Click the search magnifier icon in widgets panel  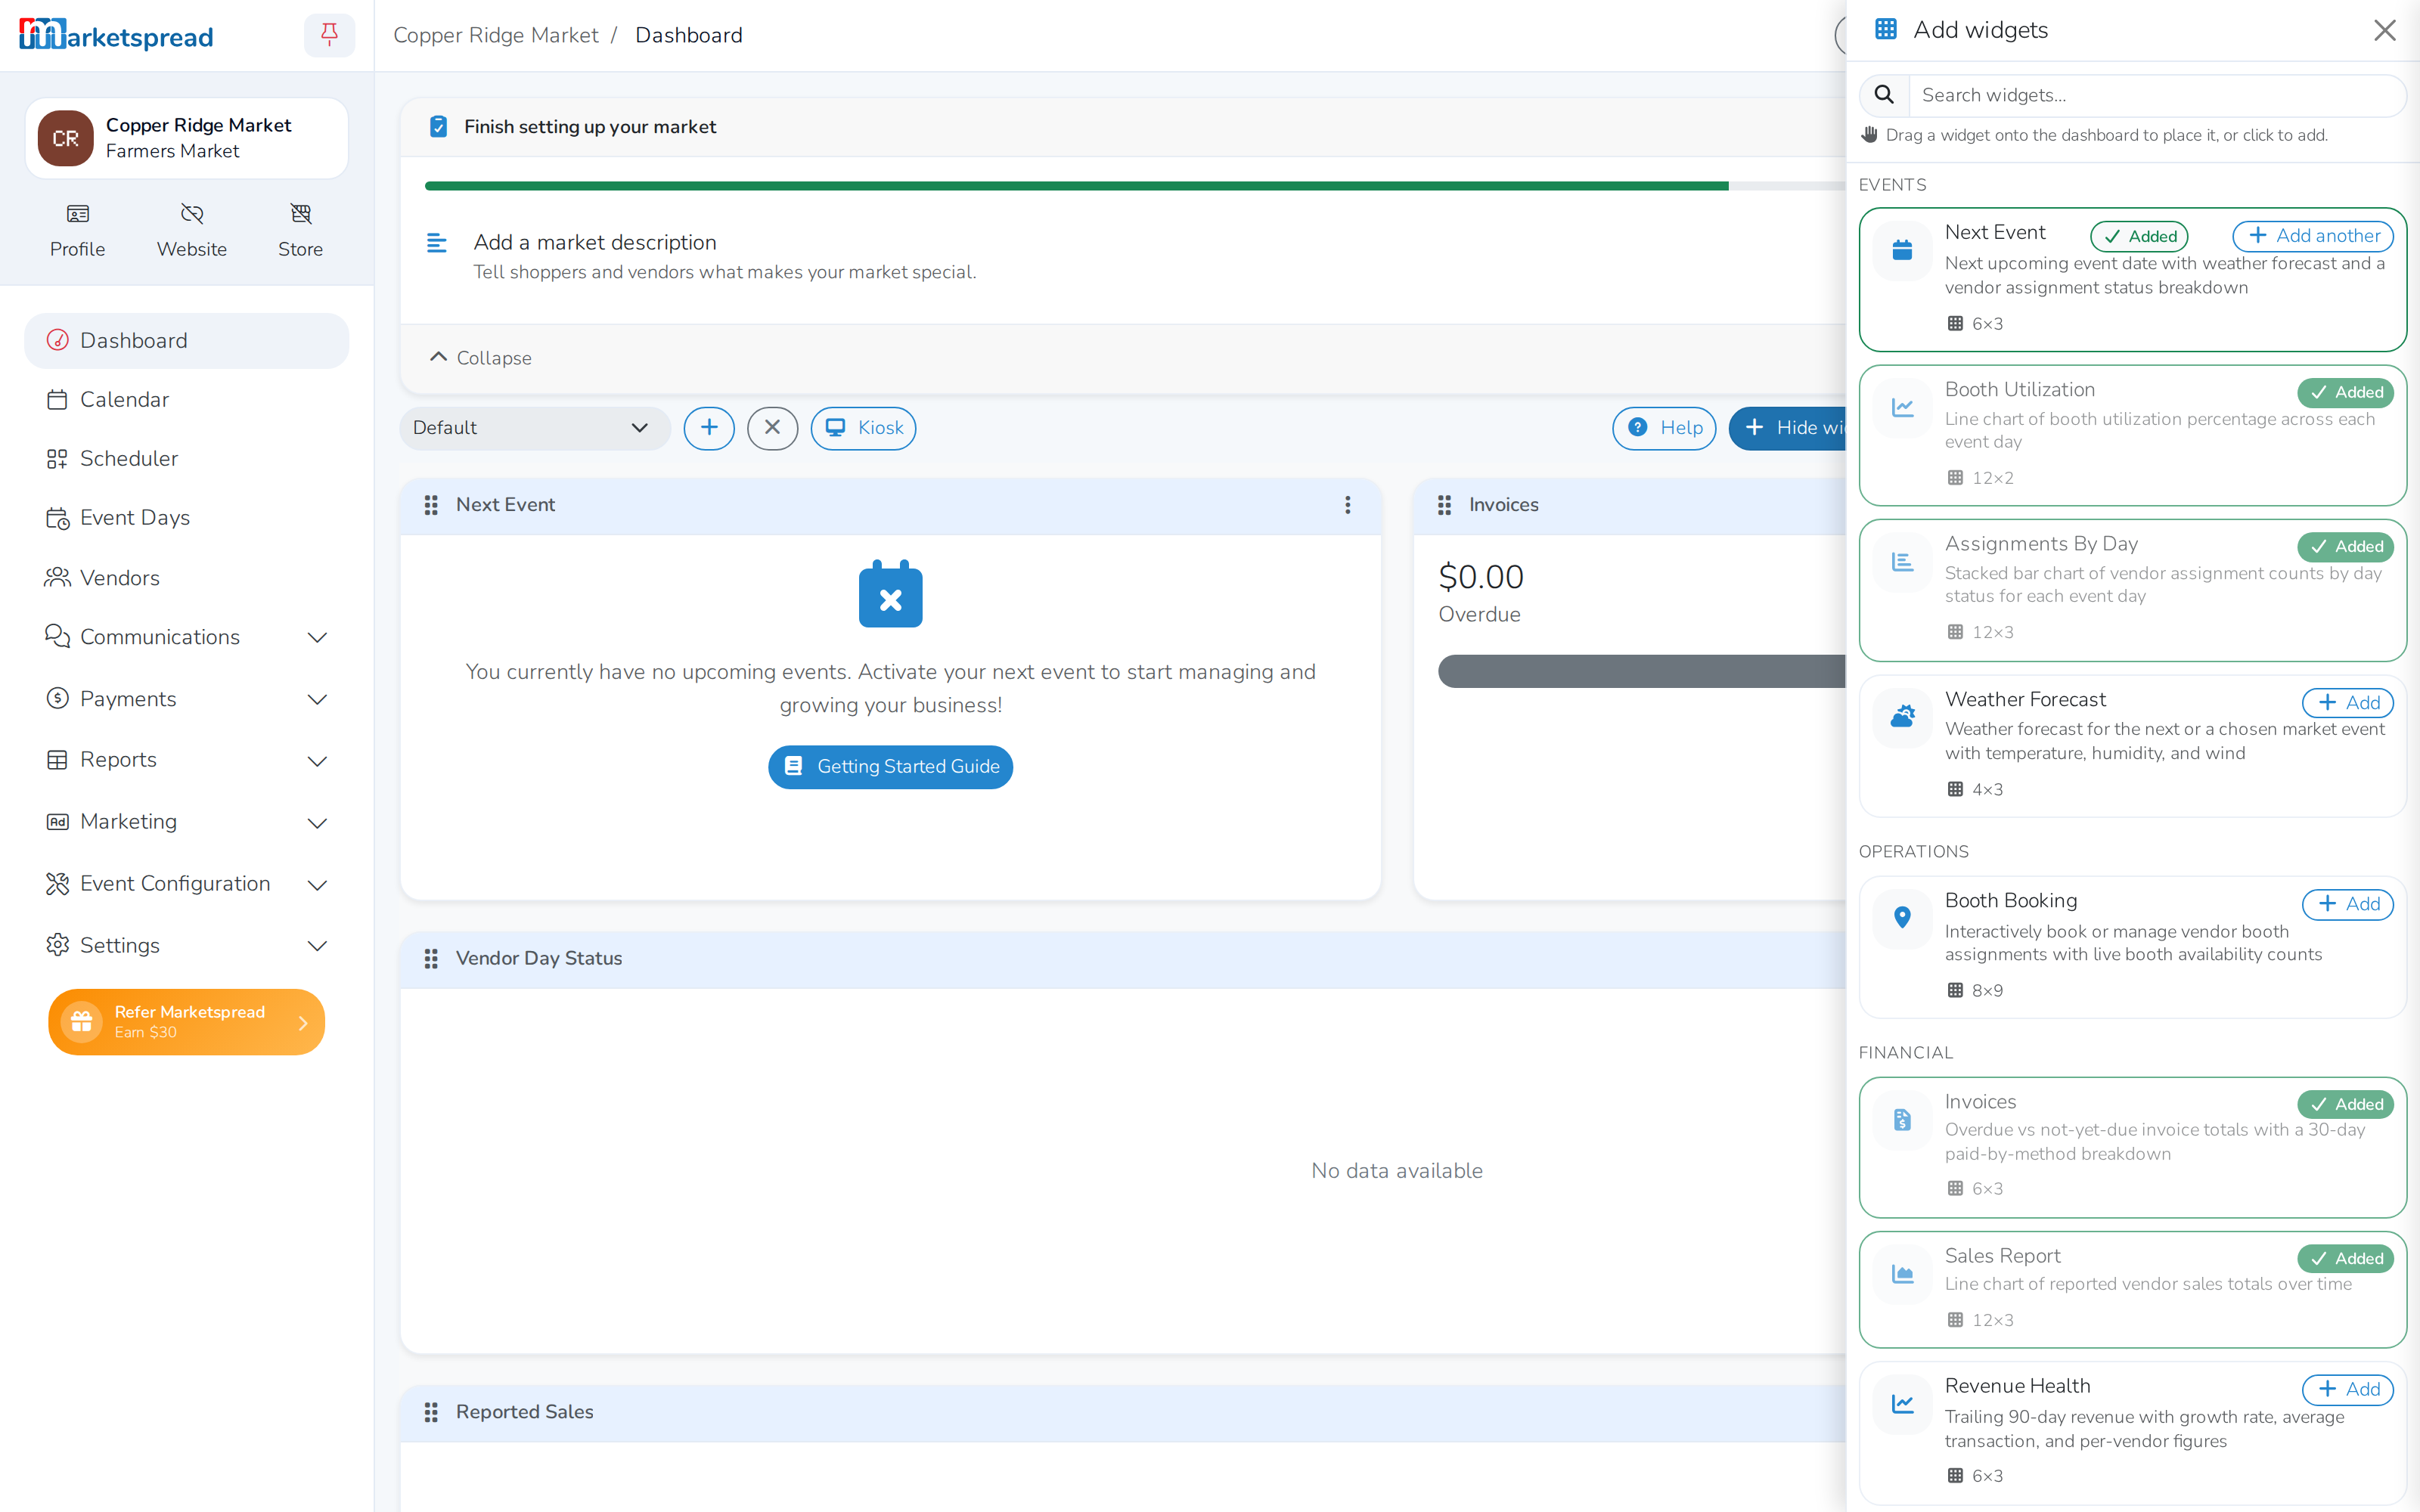[x=1884, y=95]
